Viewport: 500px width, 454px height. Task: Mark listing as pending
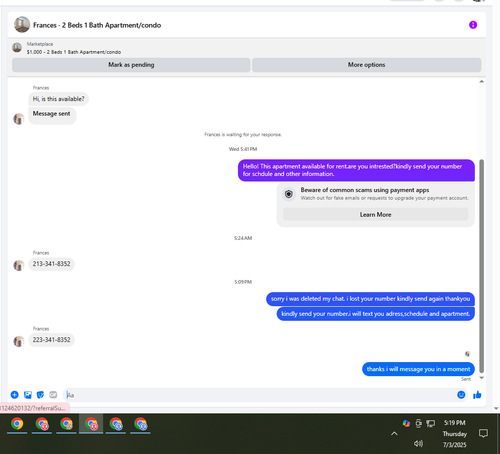pyautogui.click(x=131, y=65)
